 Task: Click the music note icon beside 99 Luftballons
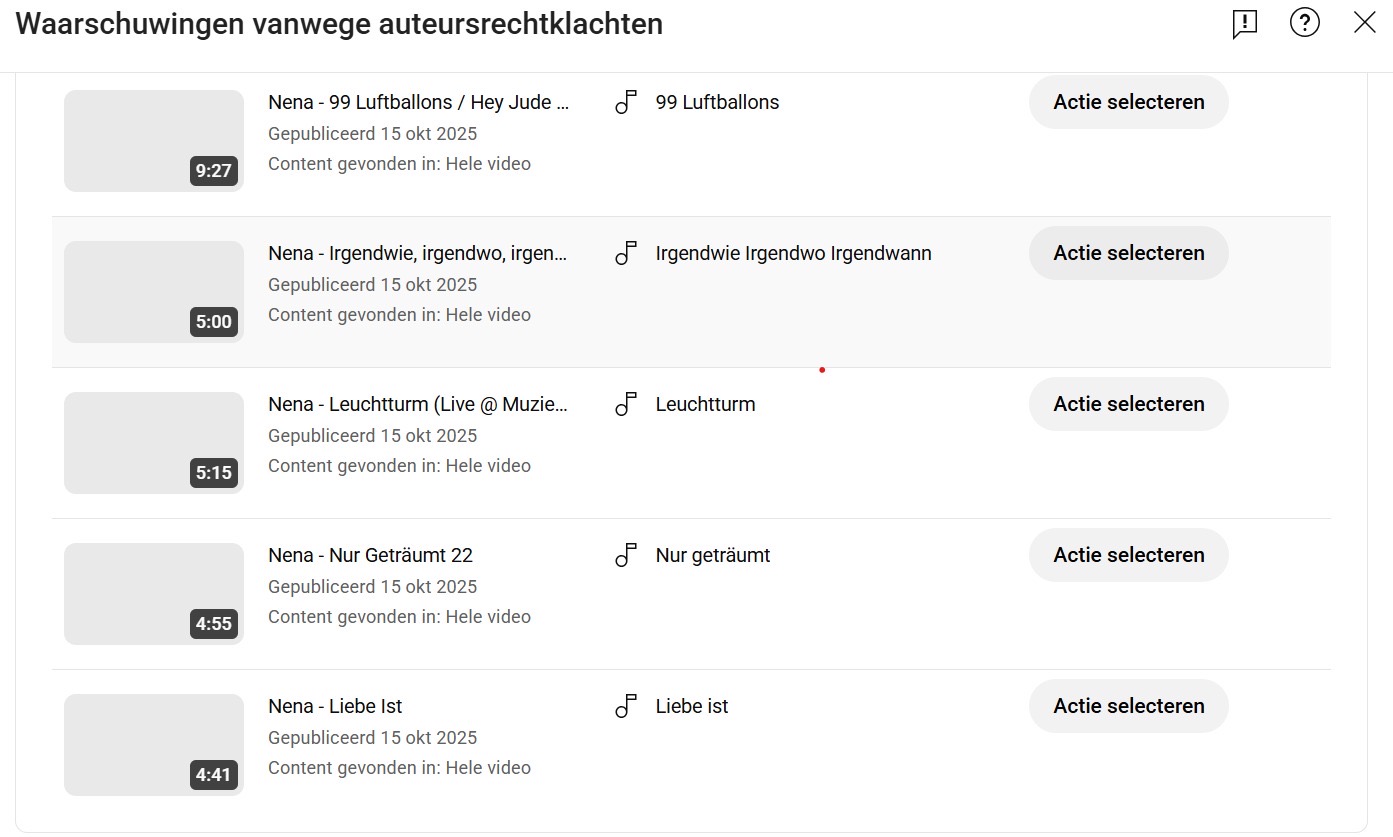[626, 102]
